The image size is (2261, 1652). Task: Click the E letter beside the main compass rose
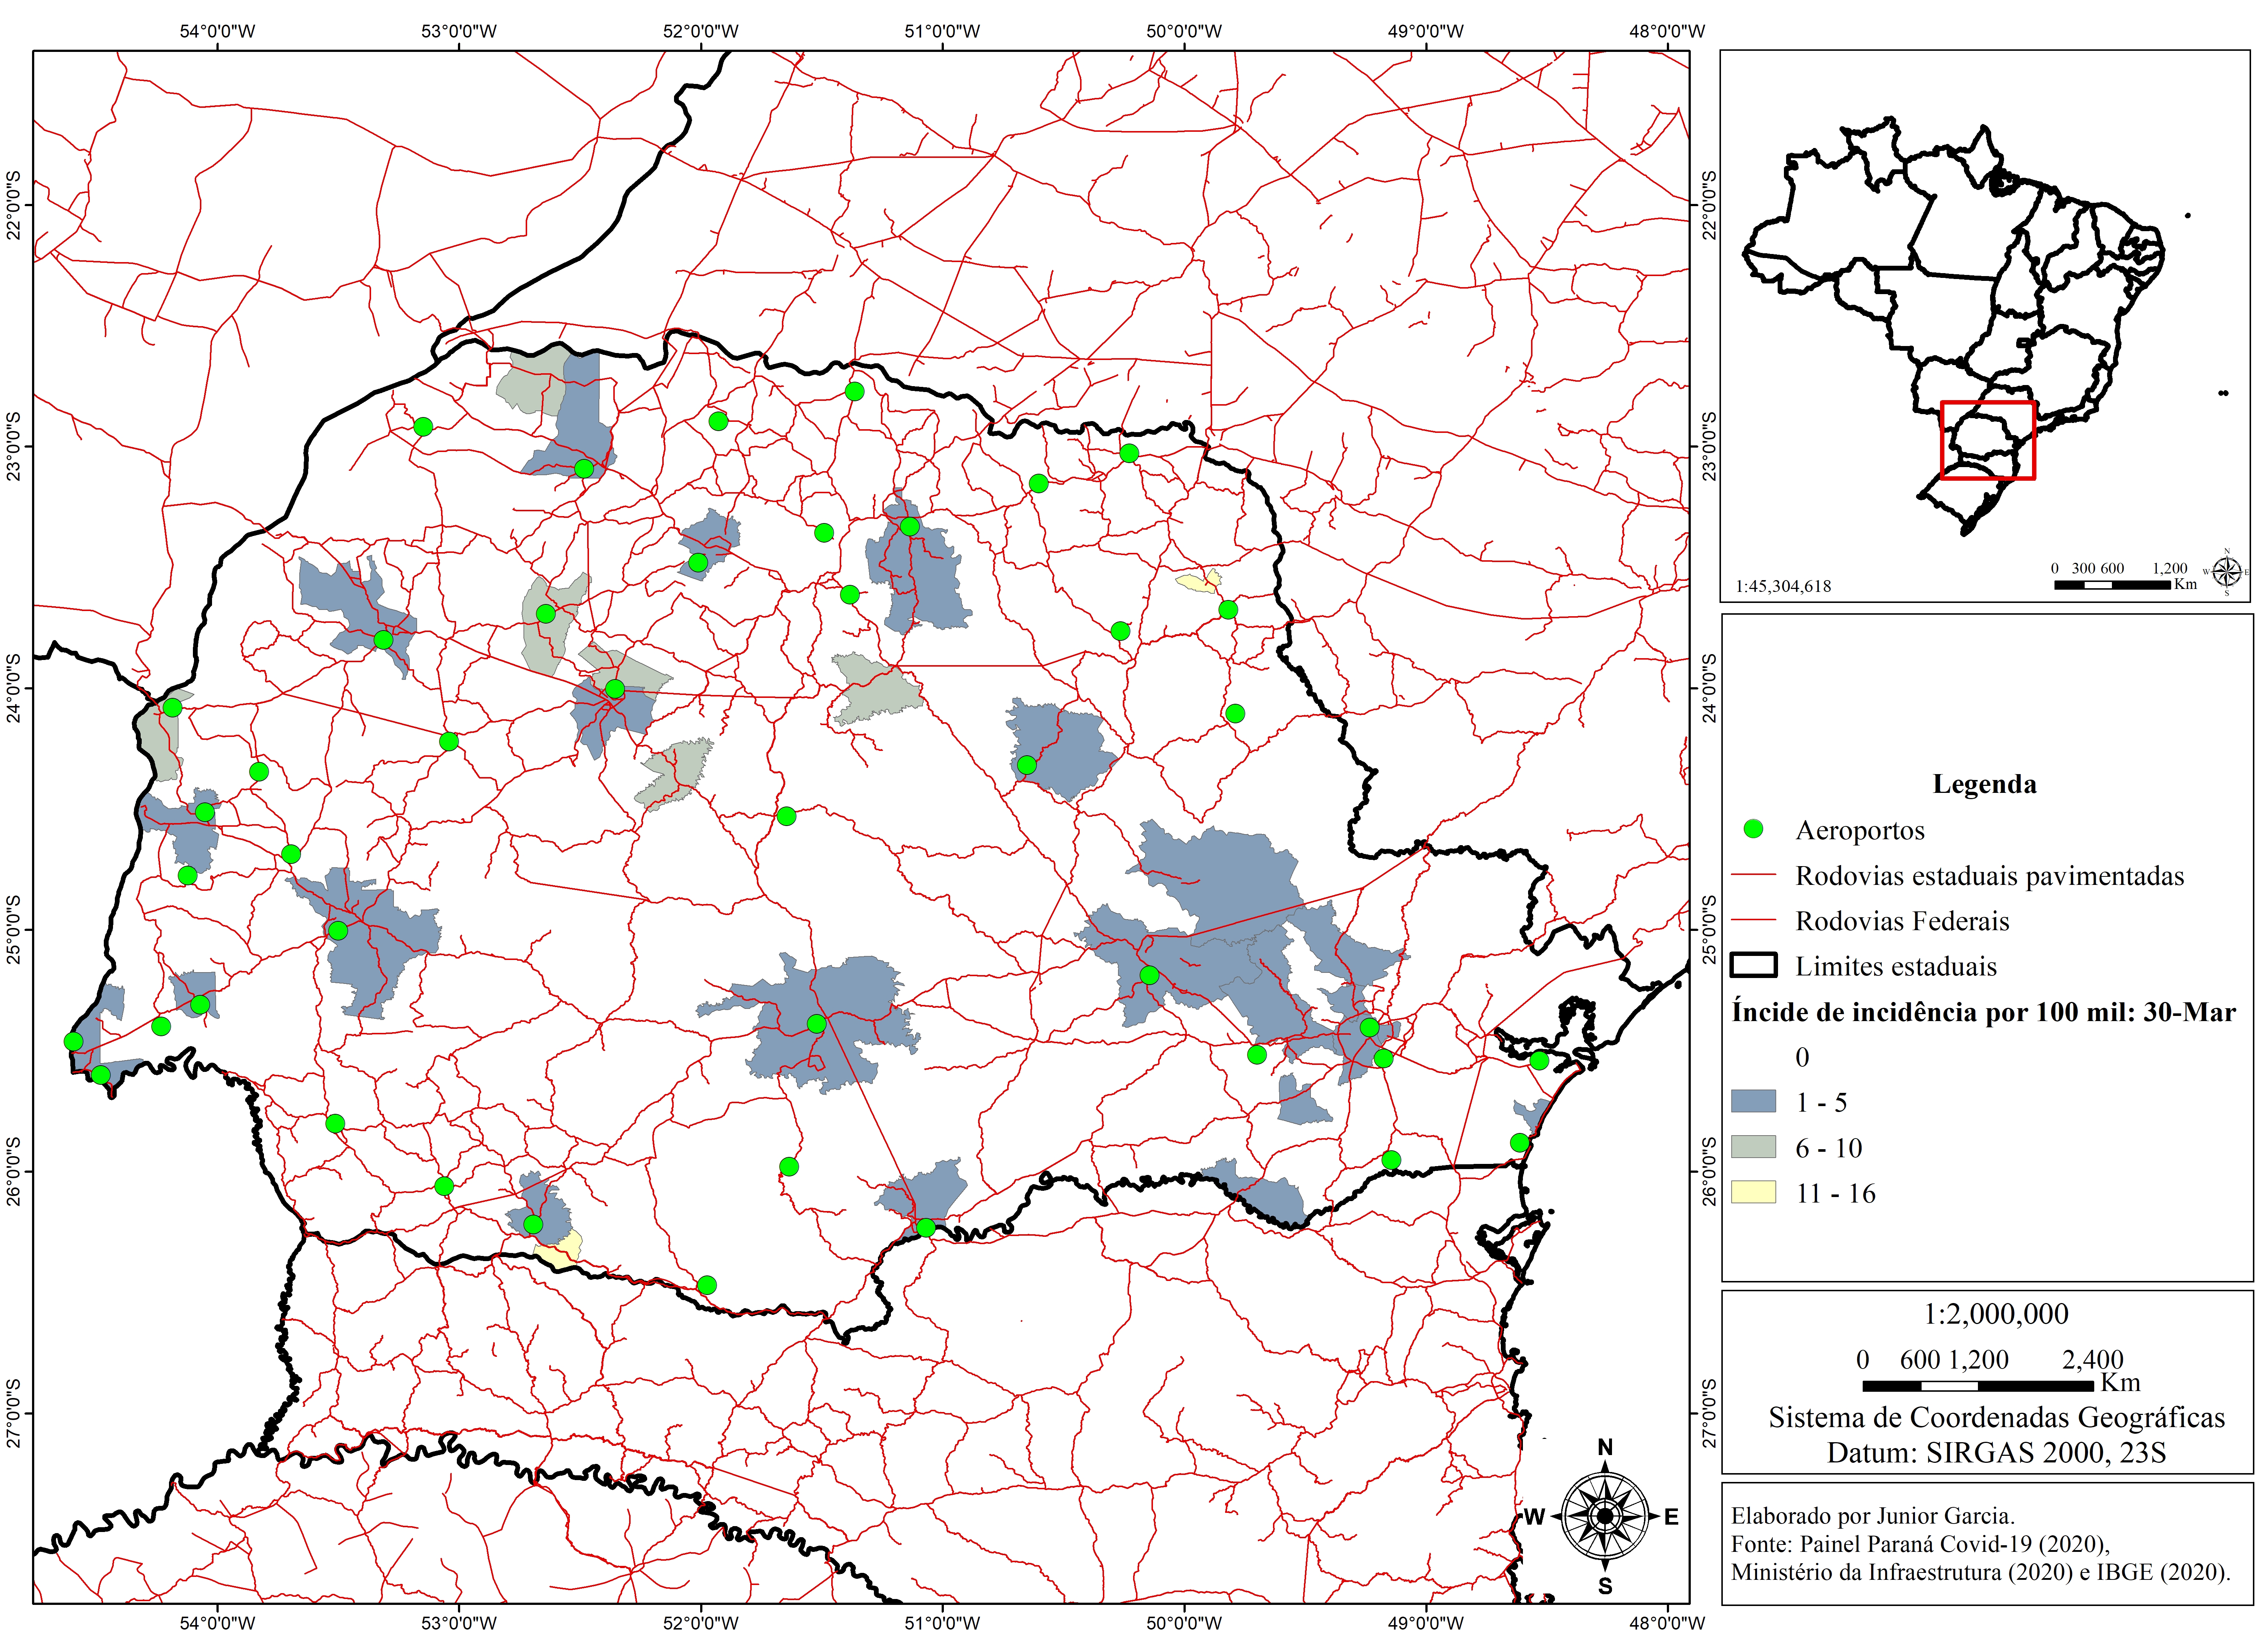pyautogui.click(x=1670, y=1517)
